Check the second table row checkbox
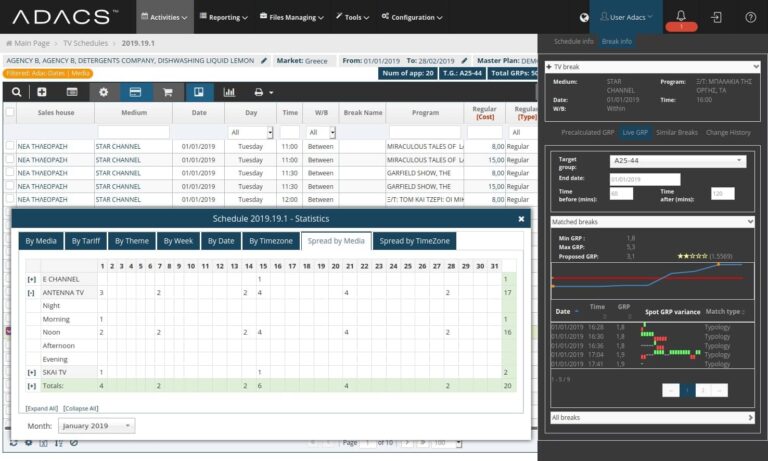Screen dimensions: 768x461 tap(10, 160)
